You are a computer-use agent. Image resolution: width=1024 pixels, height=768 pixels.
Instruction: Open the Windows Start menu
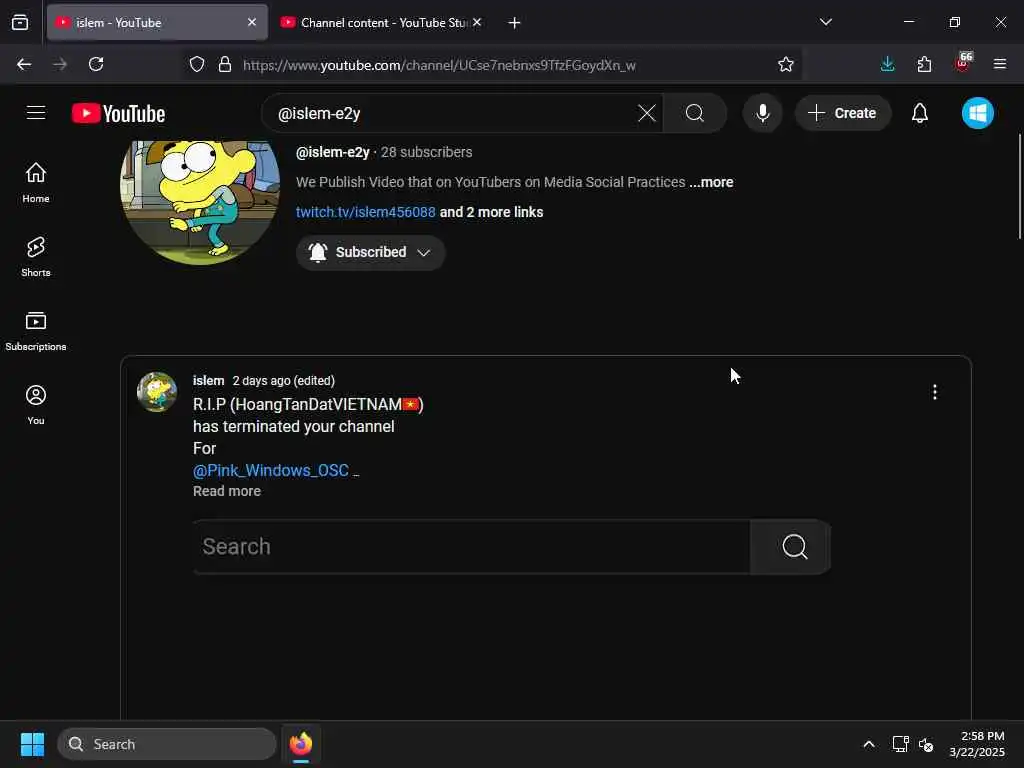coord(32,744)
